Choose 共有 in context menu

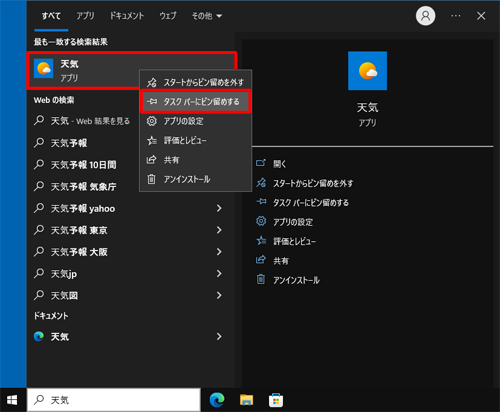coord(195,160)
